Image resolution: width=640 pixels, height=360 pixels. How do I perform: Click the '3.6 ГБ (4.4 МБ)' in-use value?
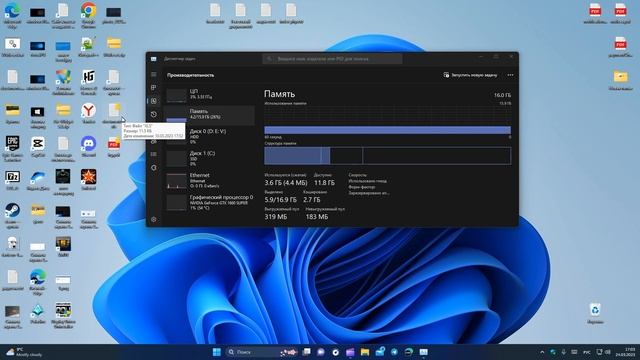pyautogui.click(x=286, y=182)
